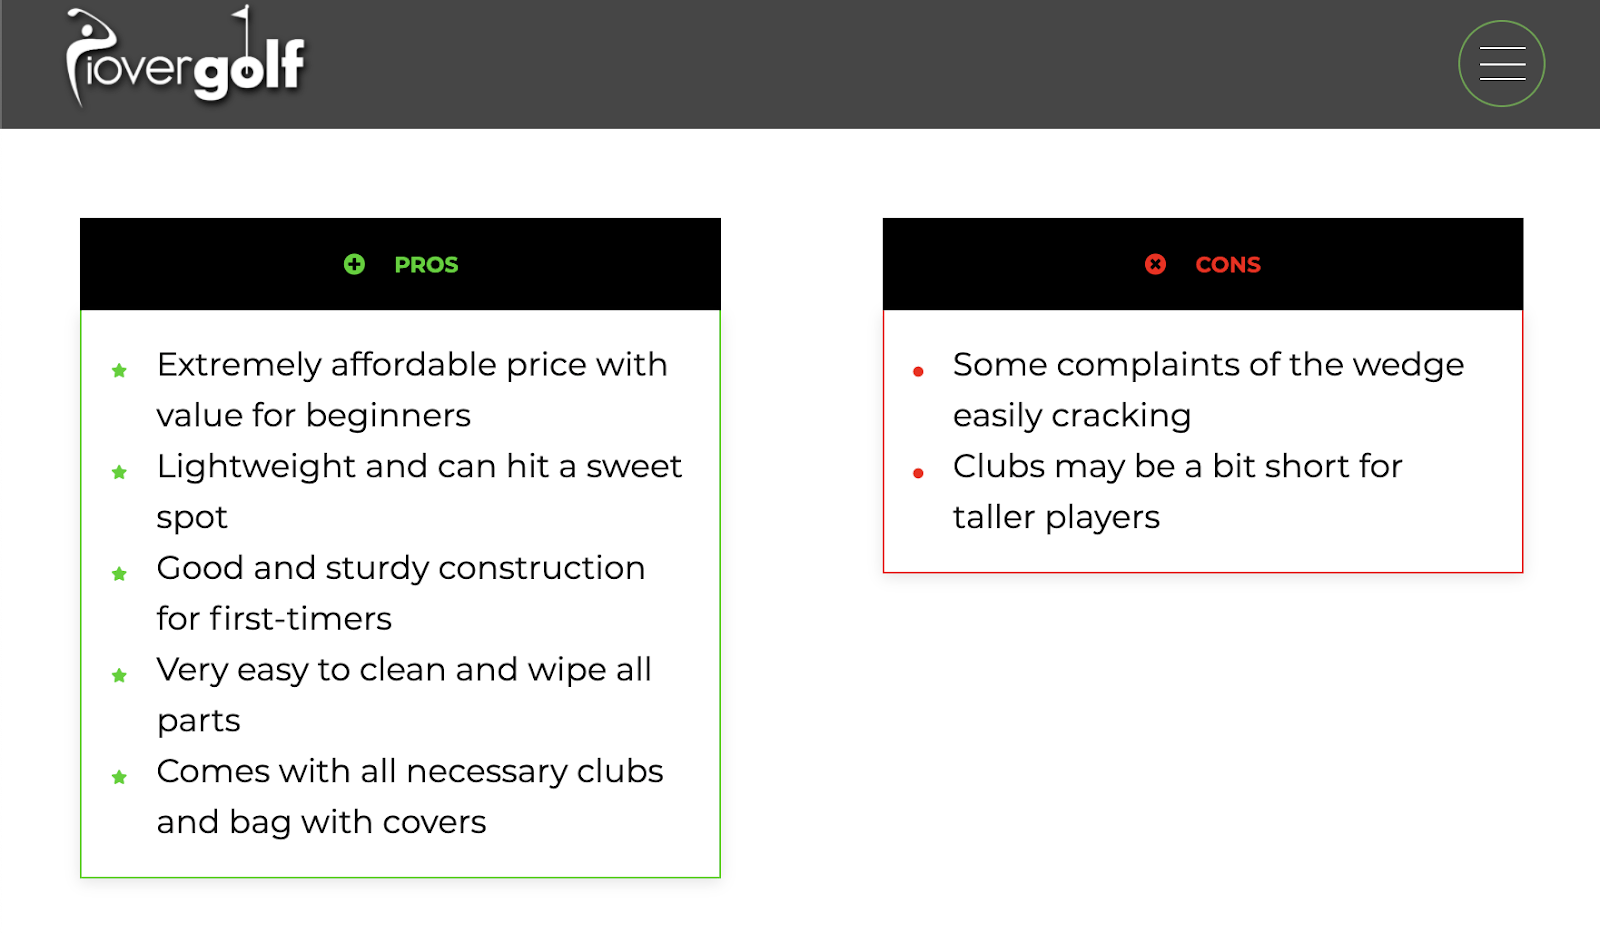
Task: Click the text Lightweight and can hit a sweet spot
Action: pyautogui.click(x=419, y=491)
